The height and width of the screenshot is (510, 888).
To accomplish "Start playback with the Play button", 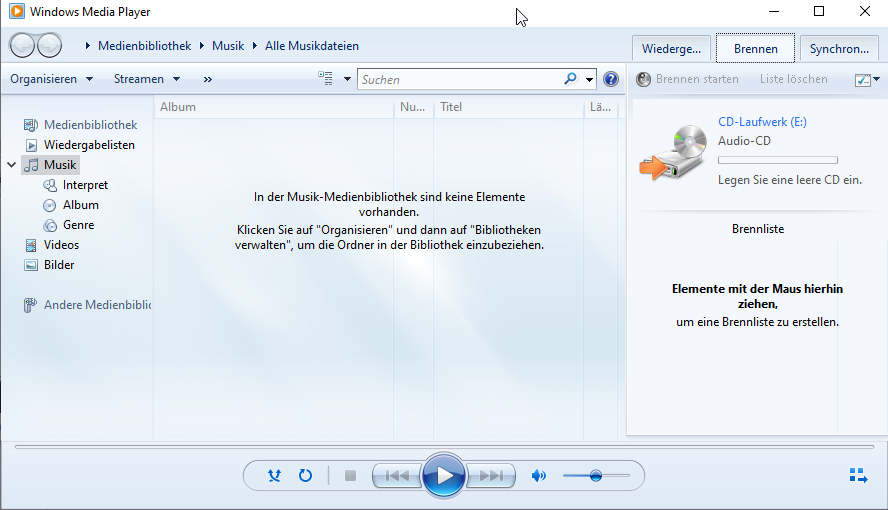I will pos(444,475).
